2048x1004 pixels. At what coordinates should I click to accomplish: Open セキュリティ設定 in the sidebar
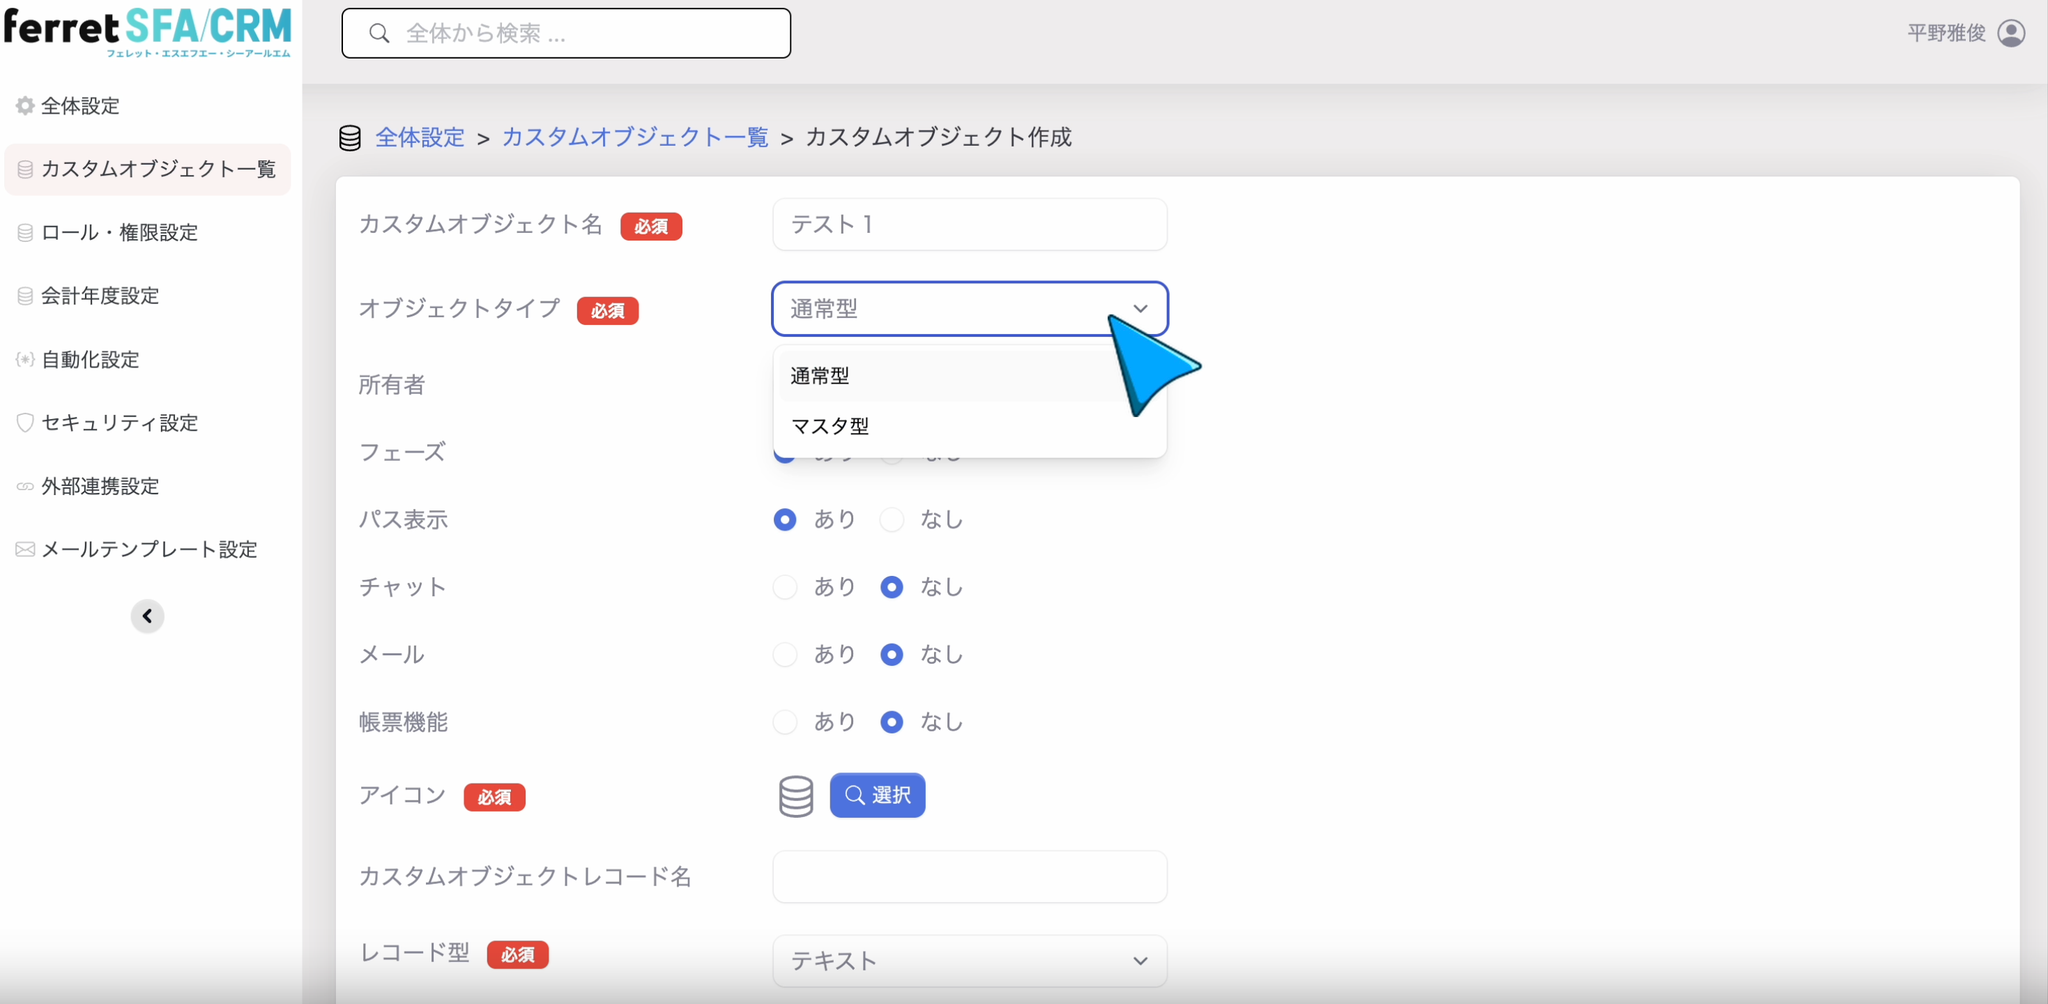tap(119, 423)
